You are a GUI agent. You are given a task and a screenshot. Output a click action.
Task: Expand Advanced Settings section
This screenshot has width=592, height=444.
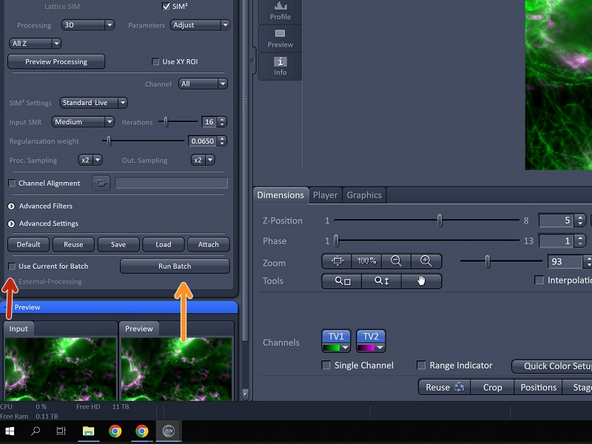point(11,224)
